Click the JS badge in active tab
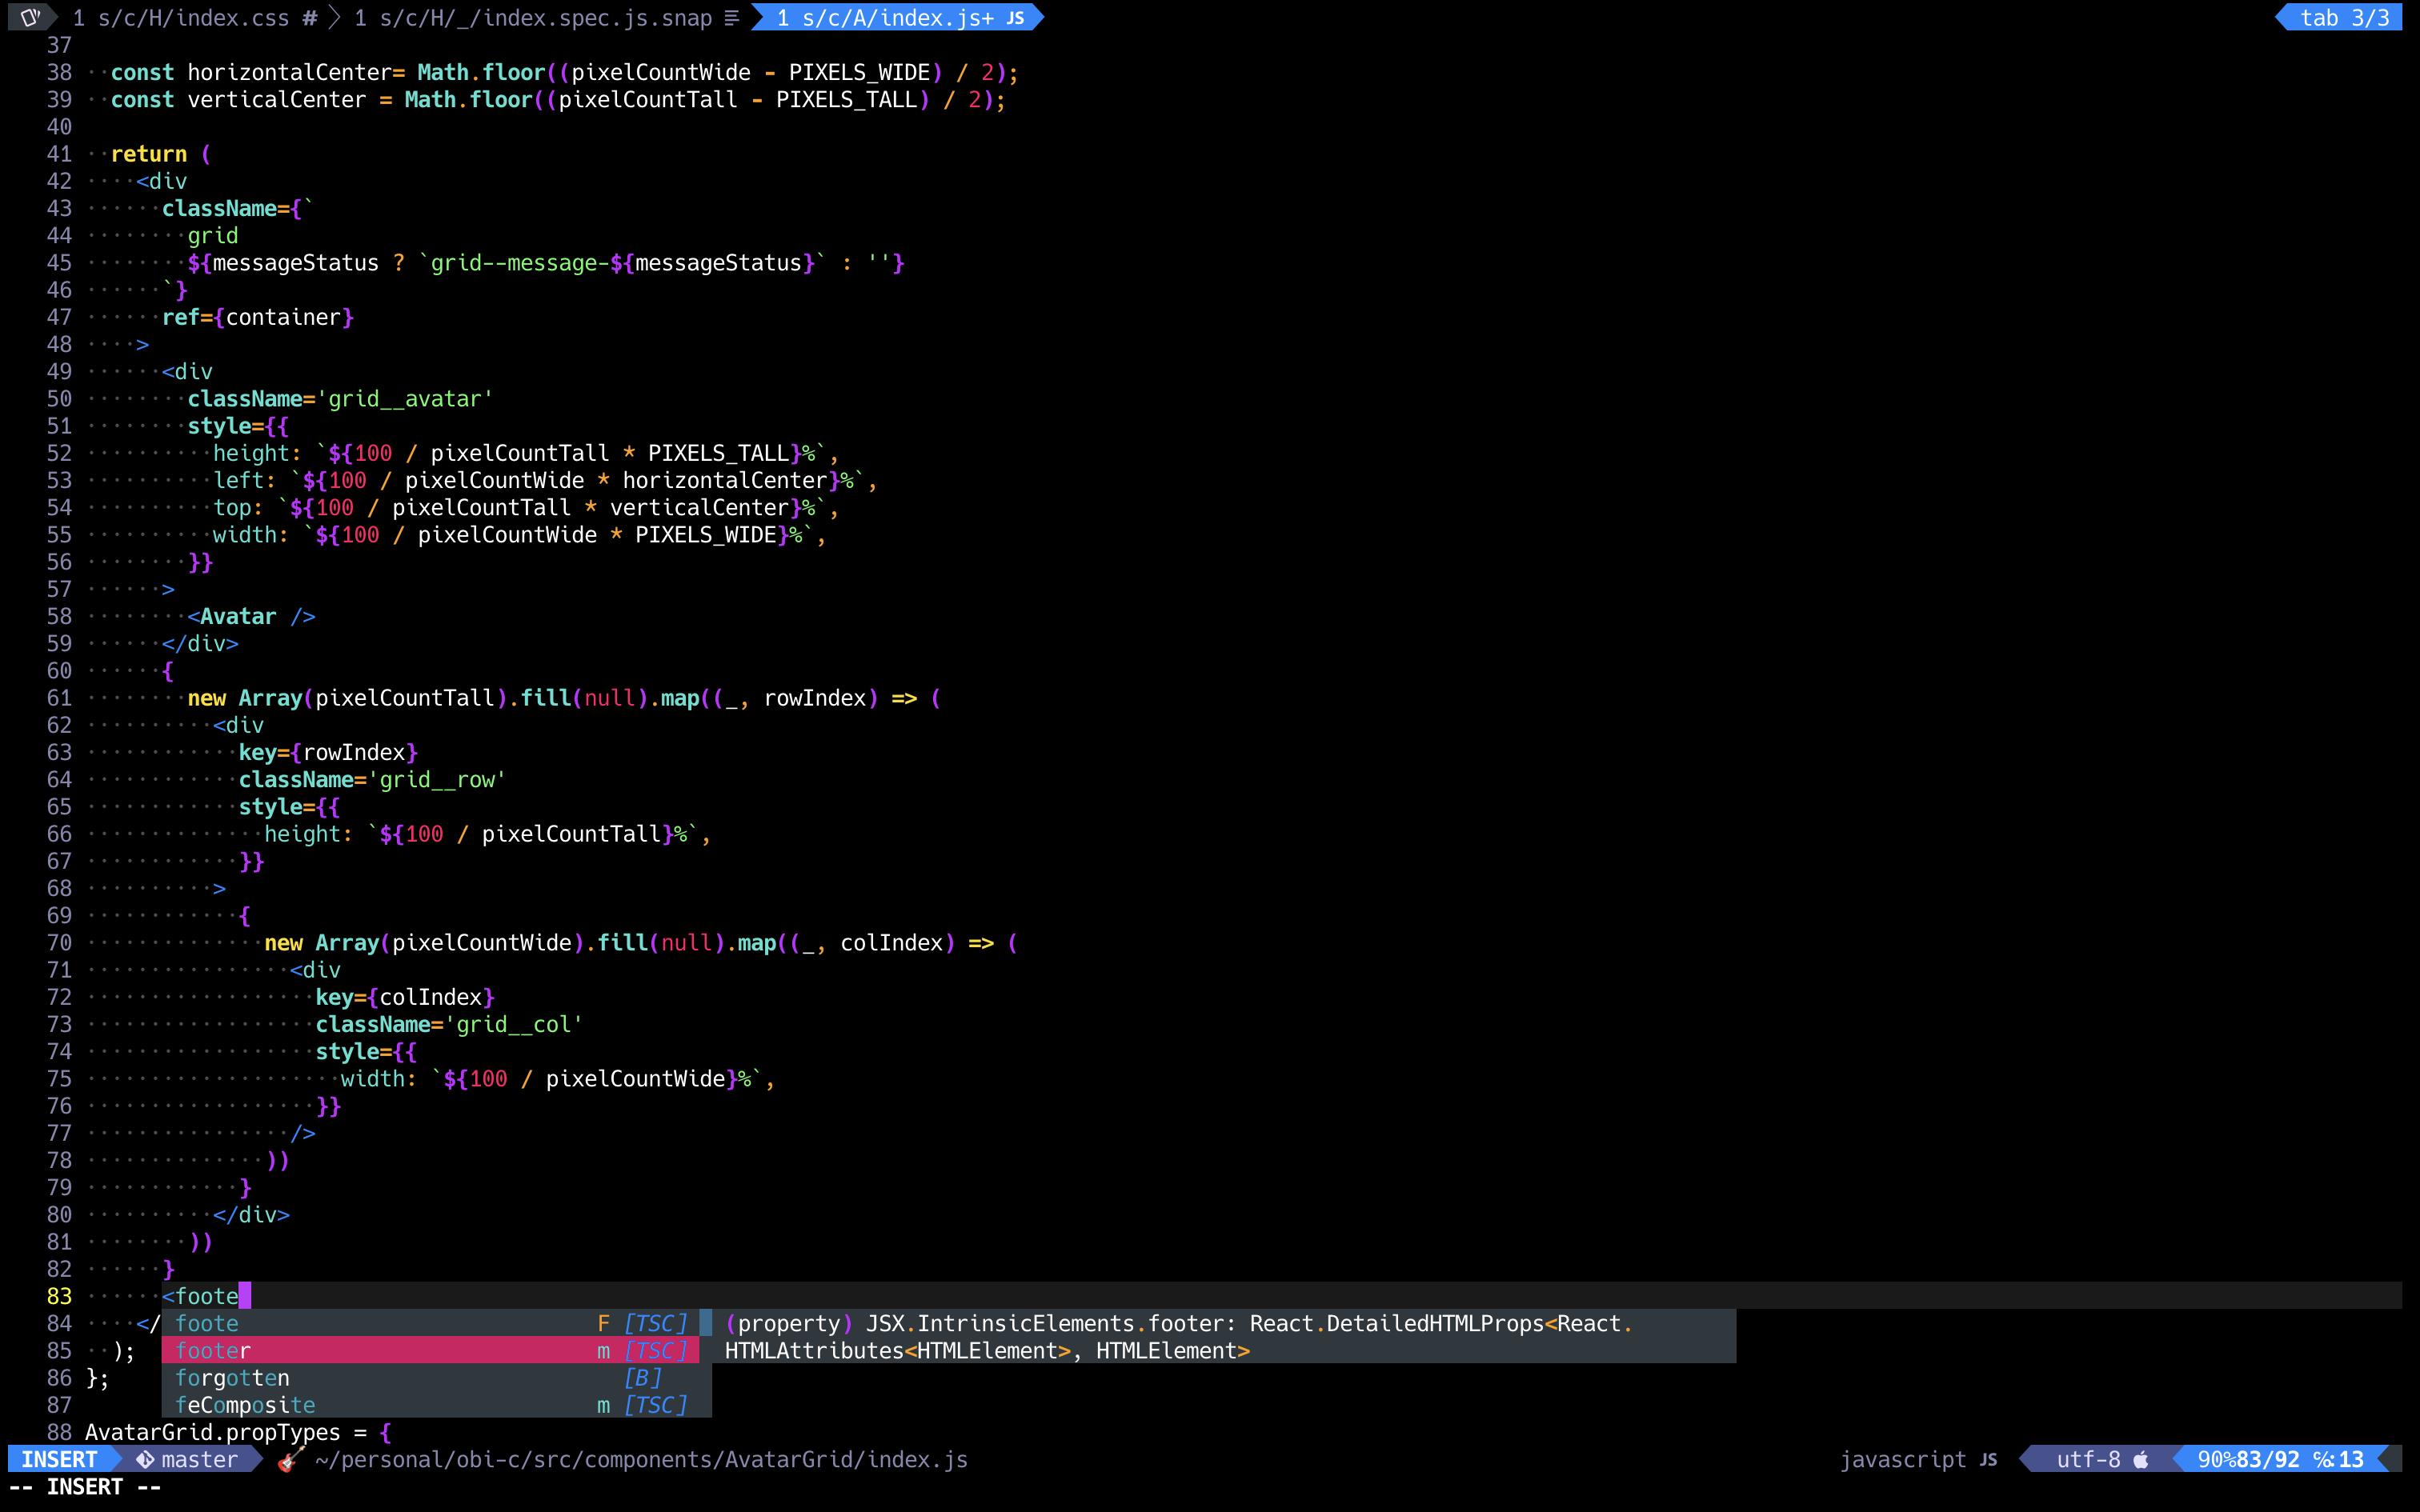This screenshot has width=2420, height=1512. [1015, 17]
